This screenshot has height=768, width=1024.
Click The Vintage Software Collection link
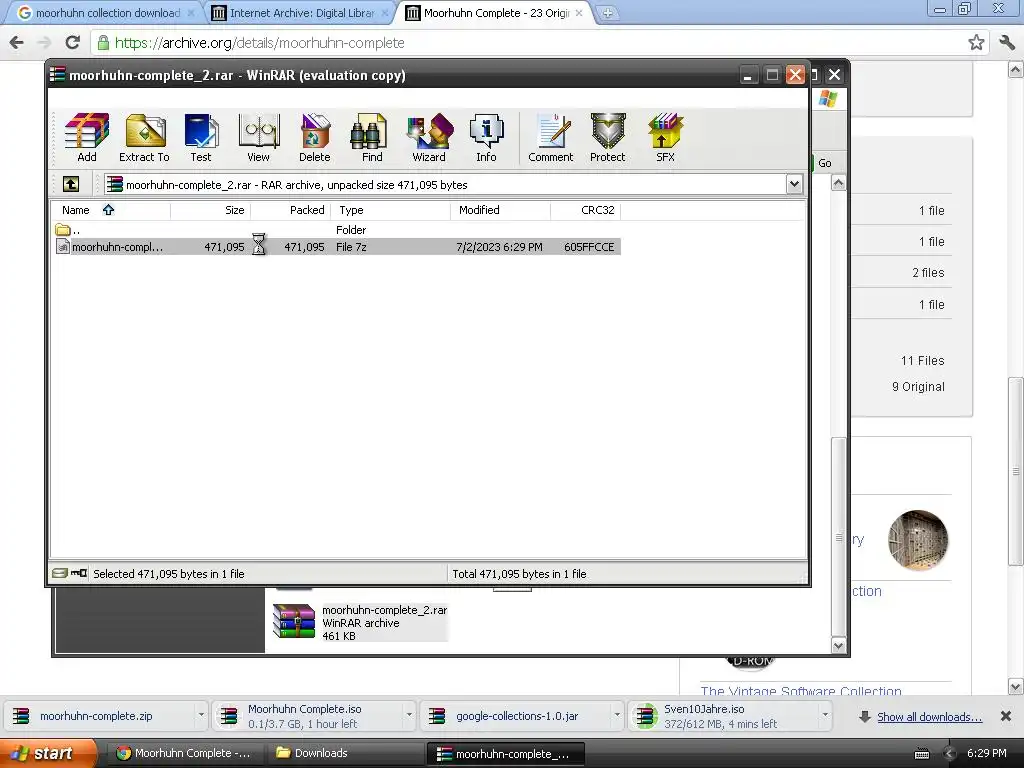tap(801, 690)
